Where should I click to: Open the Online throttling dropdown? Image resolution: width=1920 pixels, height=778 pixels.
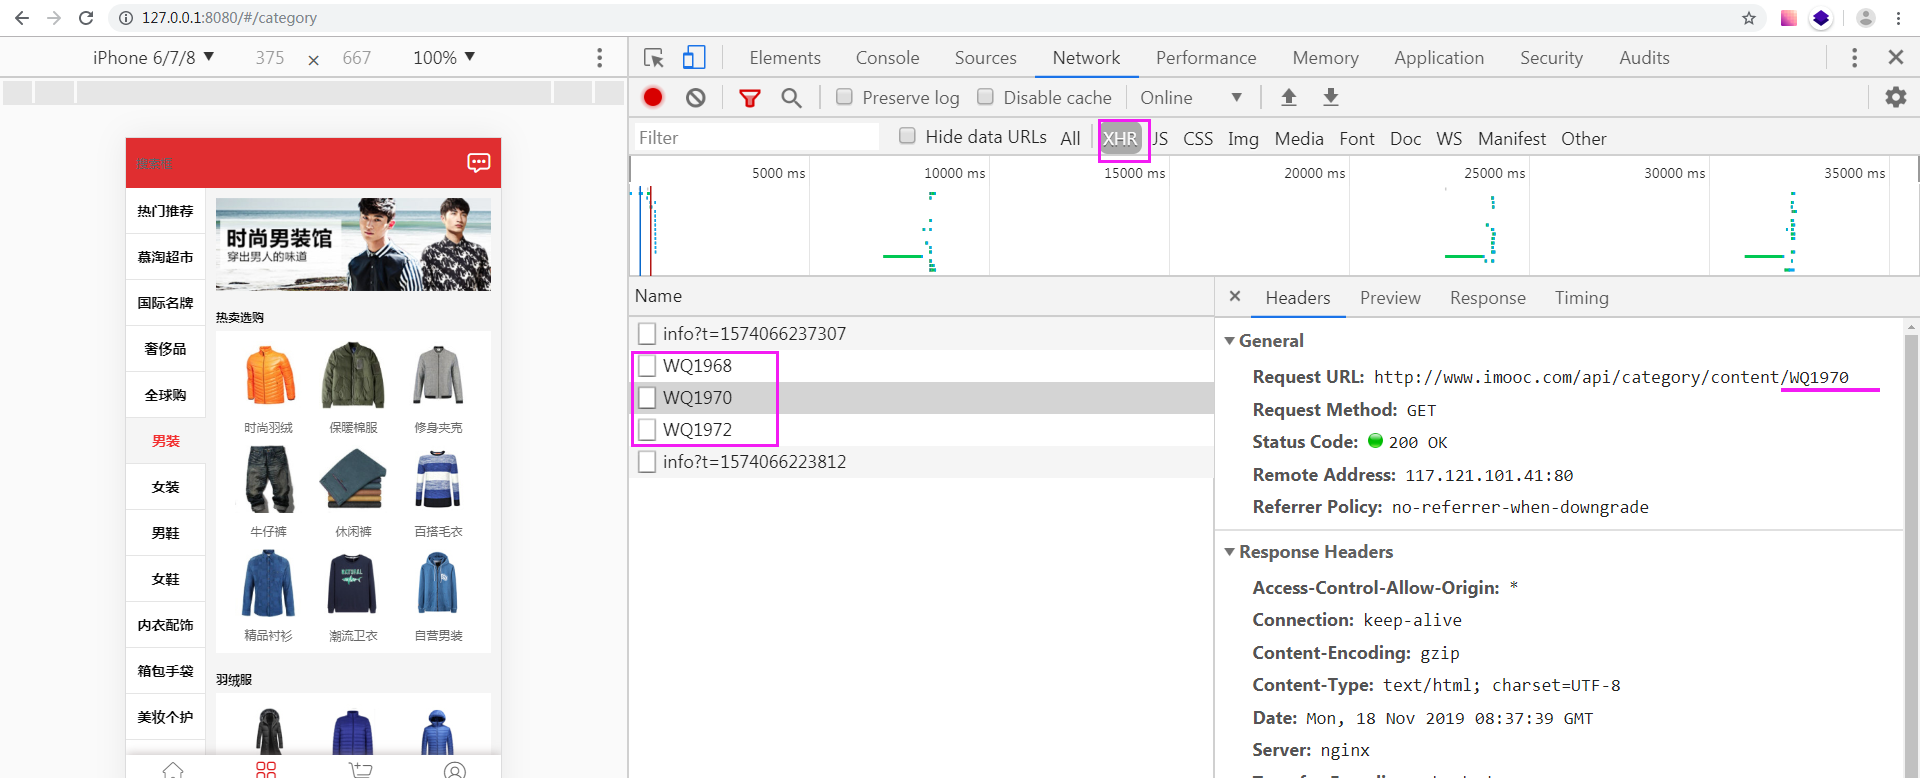coord(1191,97)
